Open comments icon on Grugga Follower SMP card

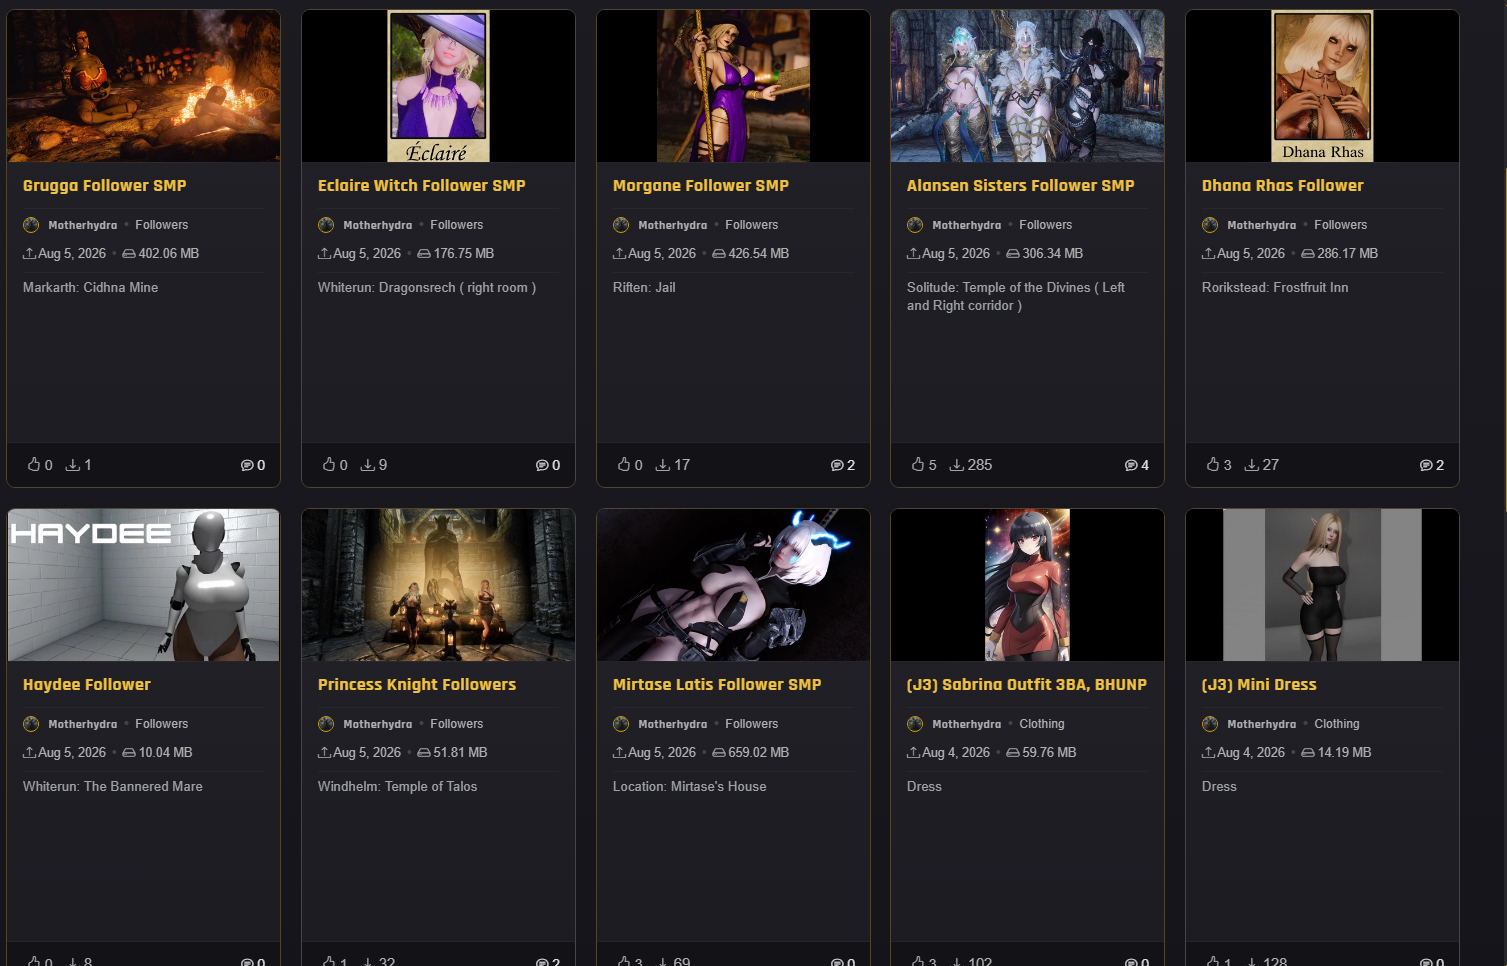247,465
